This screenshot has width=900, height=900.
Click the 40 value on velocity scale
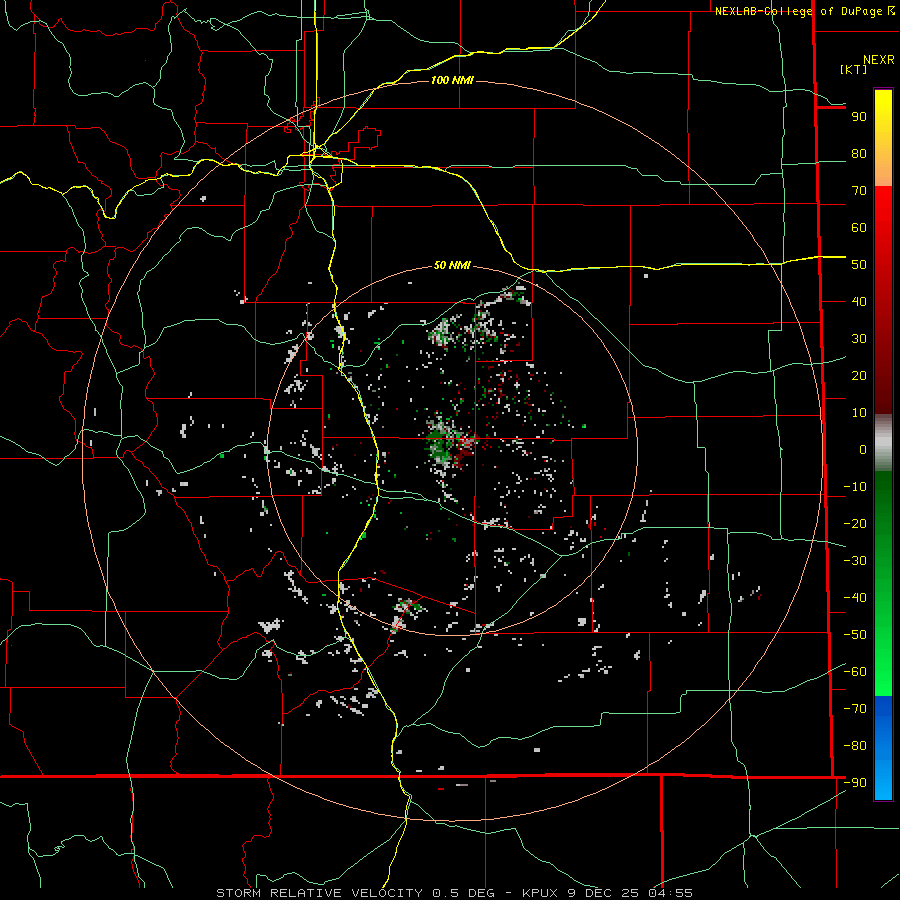coord(859,302)
